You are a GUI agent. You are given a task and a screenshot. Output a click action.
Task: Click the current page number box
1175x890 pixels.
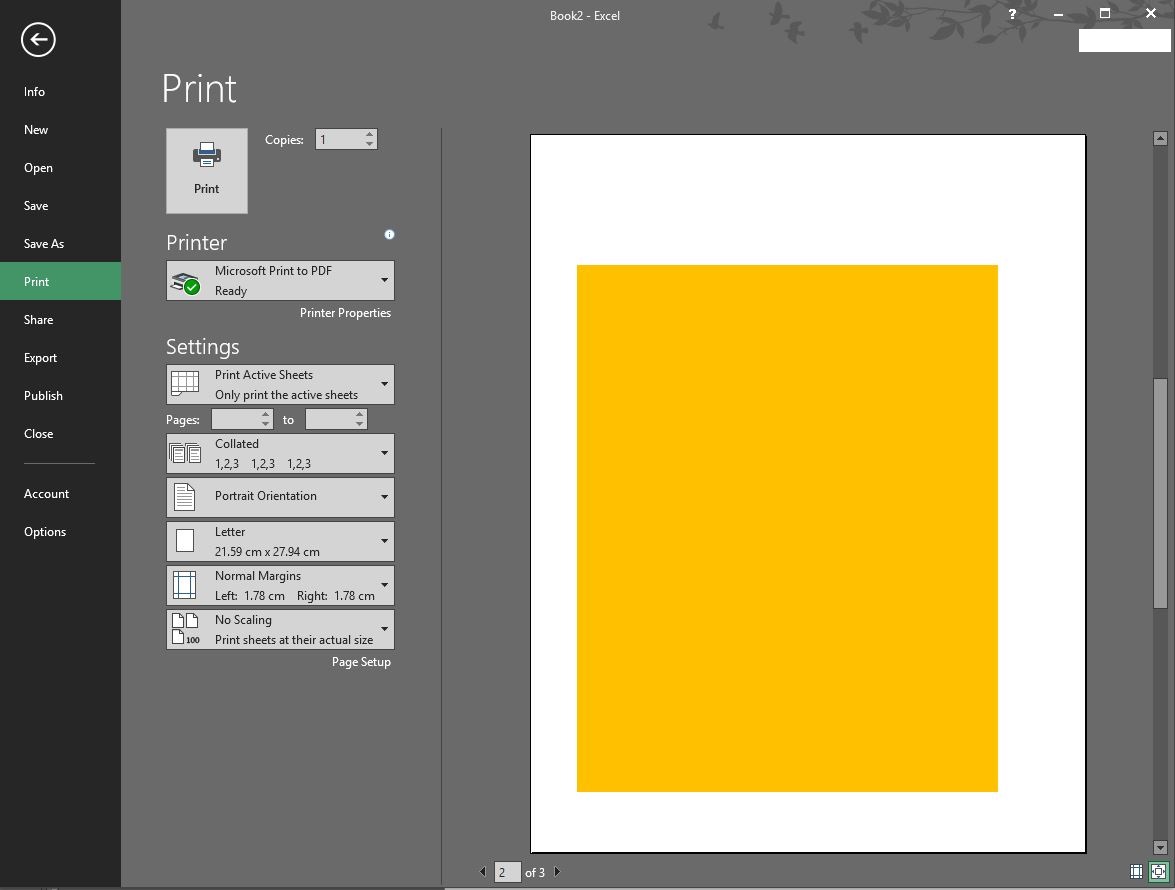coord(507,872)
